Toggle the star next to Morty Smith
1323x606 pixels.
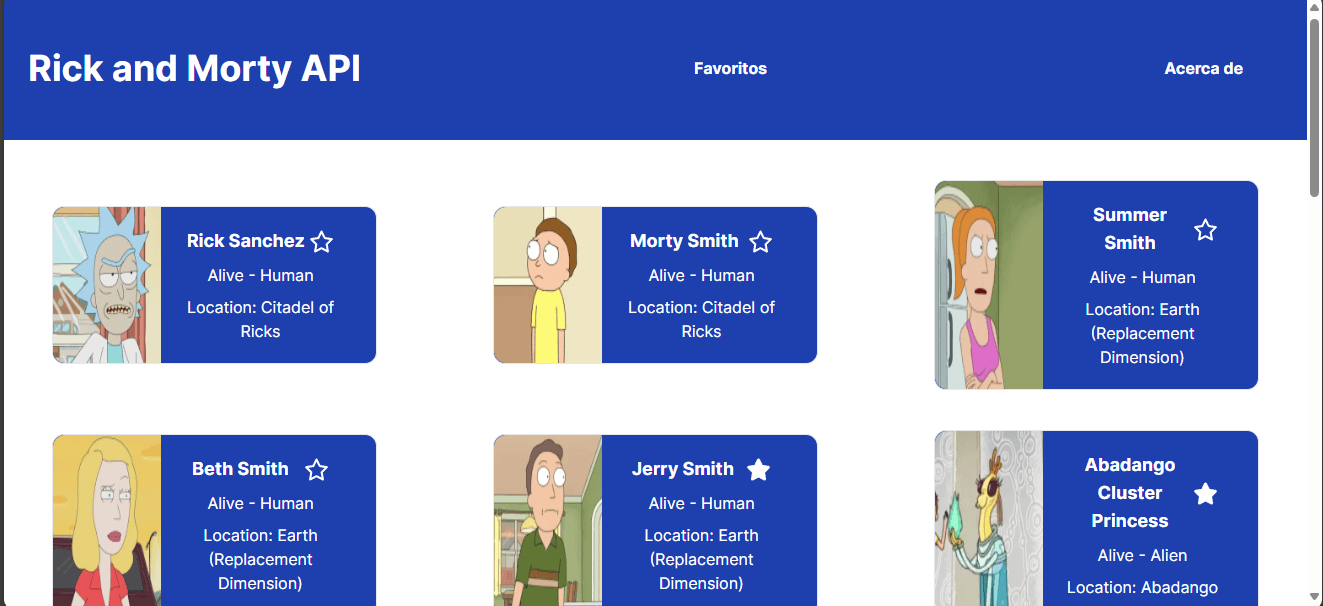[761, 242]
